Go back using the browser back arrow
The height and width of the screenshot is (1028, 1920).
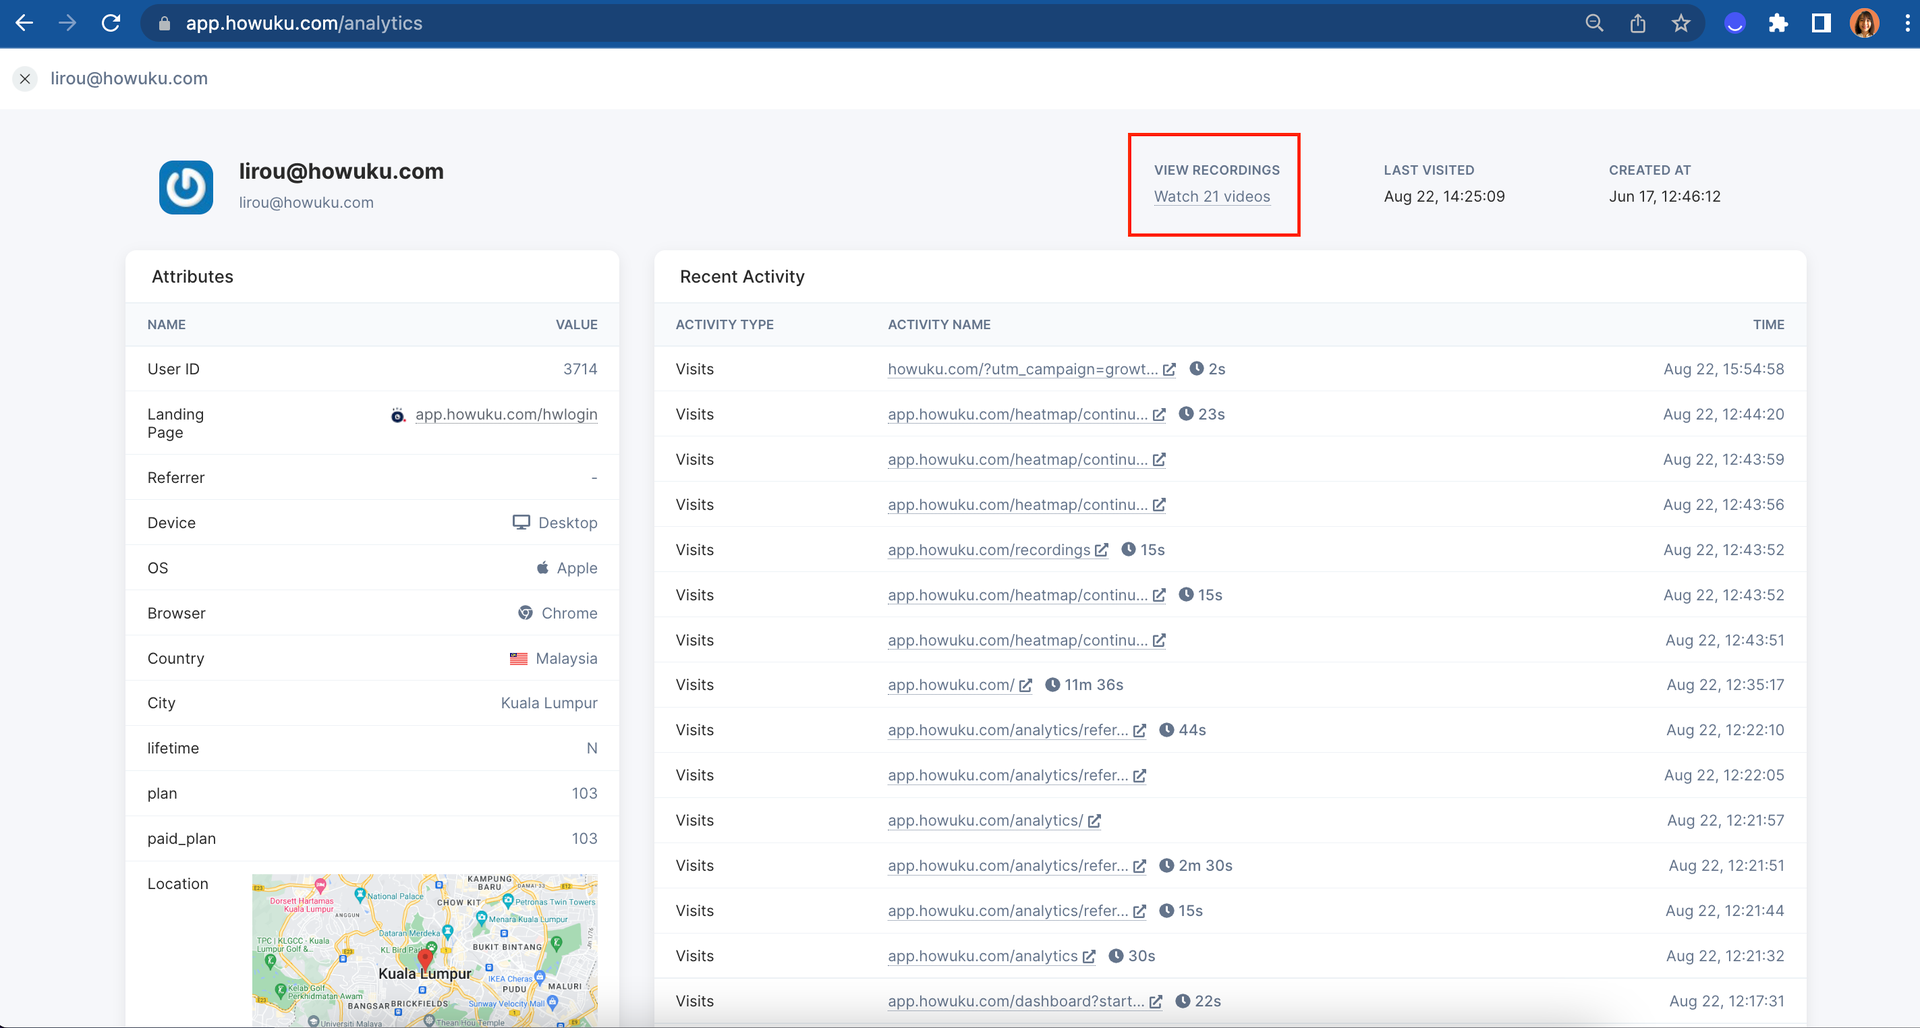point(24,23)
